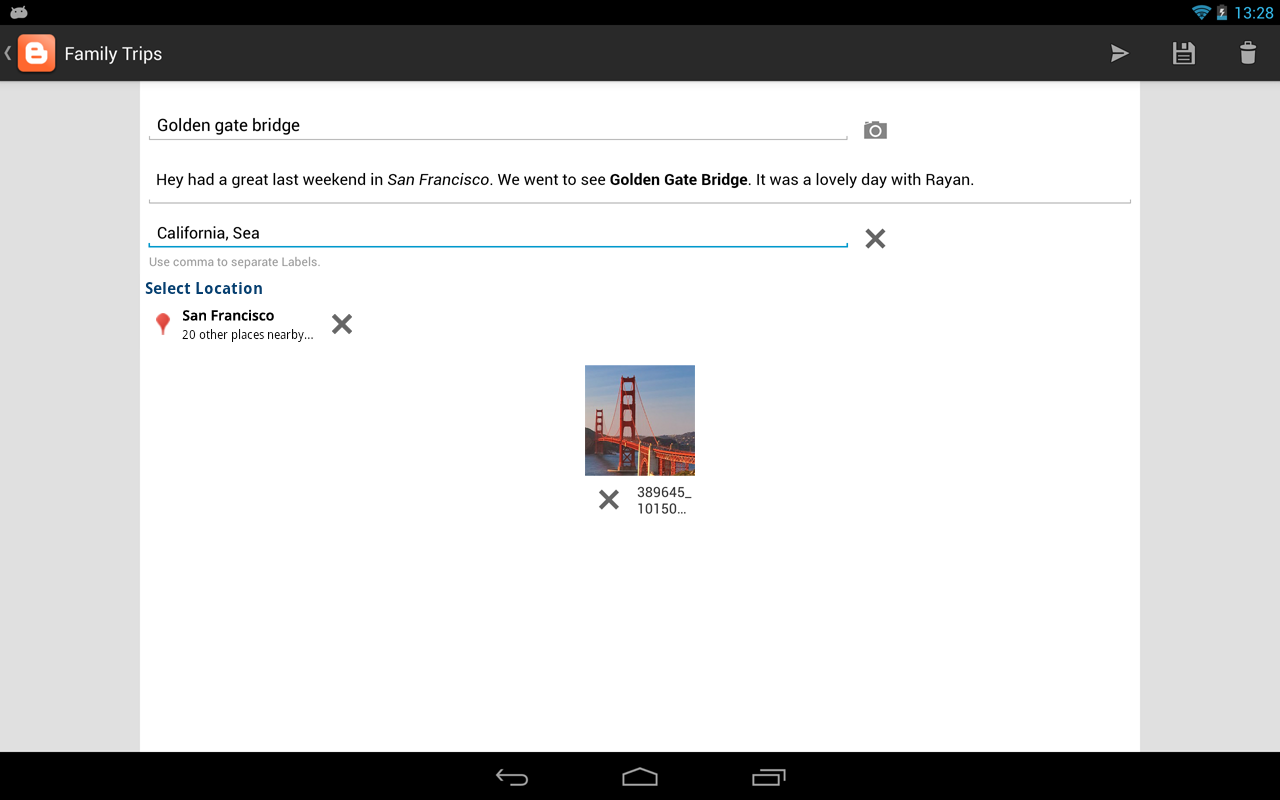This screenshot has width=1280, height=800.
Task: Tap the Wi-Fi icon in the status bar
Action: pos(1200,12)
